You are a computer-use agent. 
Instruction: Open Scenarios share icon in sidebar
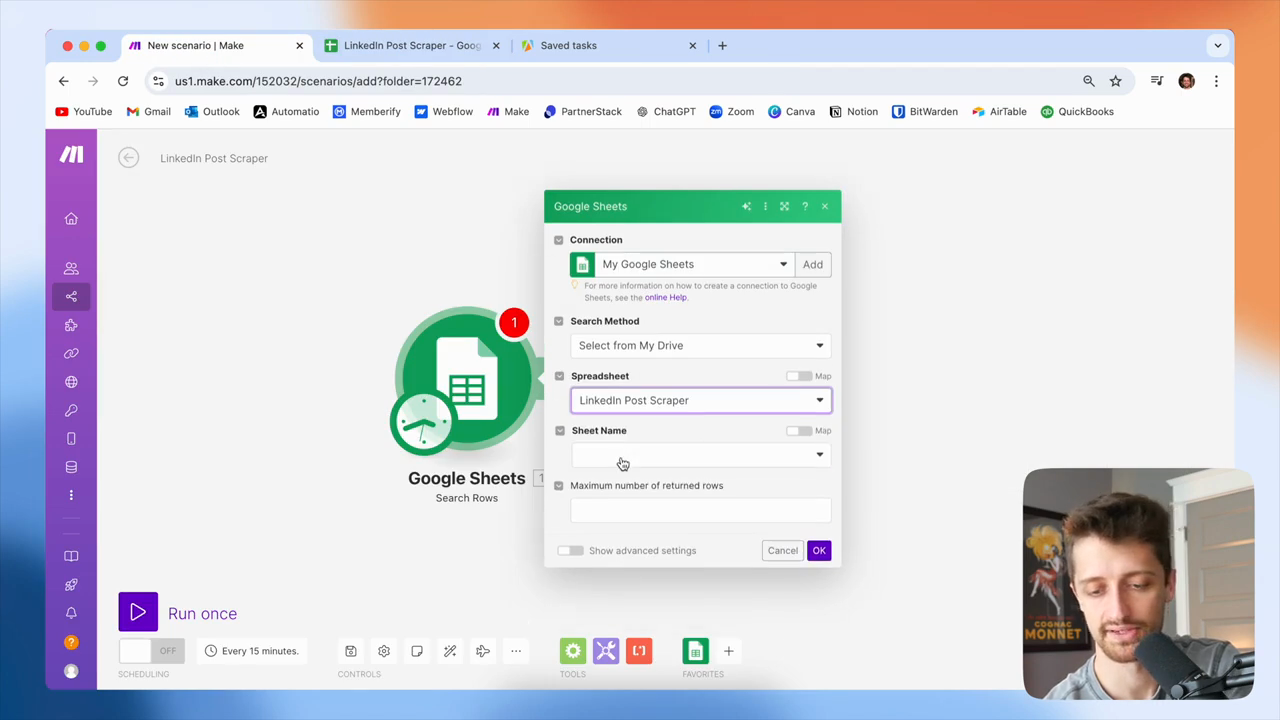coord(71,296)
